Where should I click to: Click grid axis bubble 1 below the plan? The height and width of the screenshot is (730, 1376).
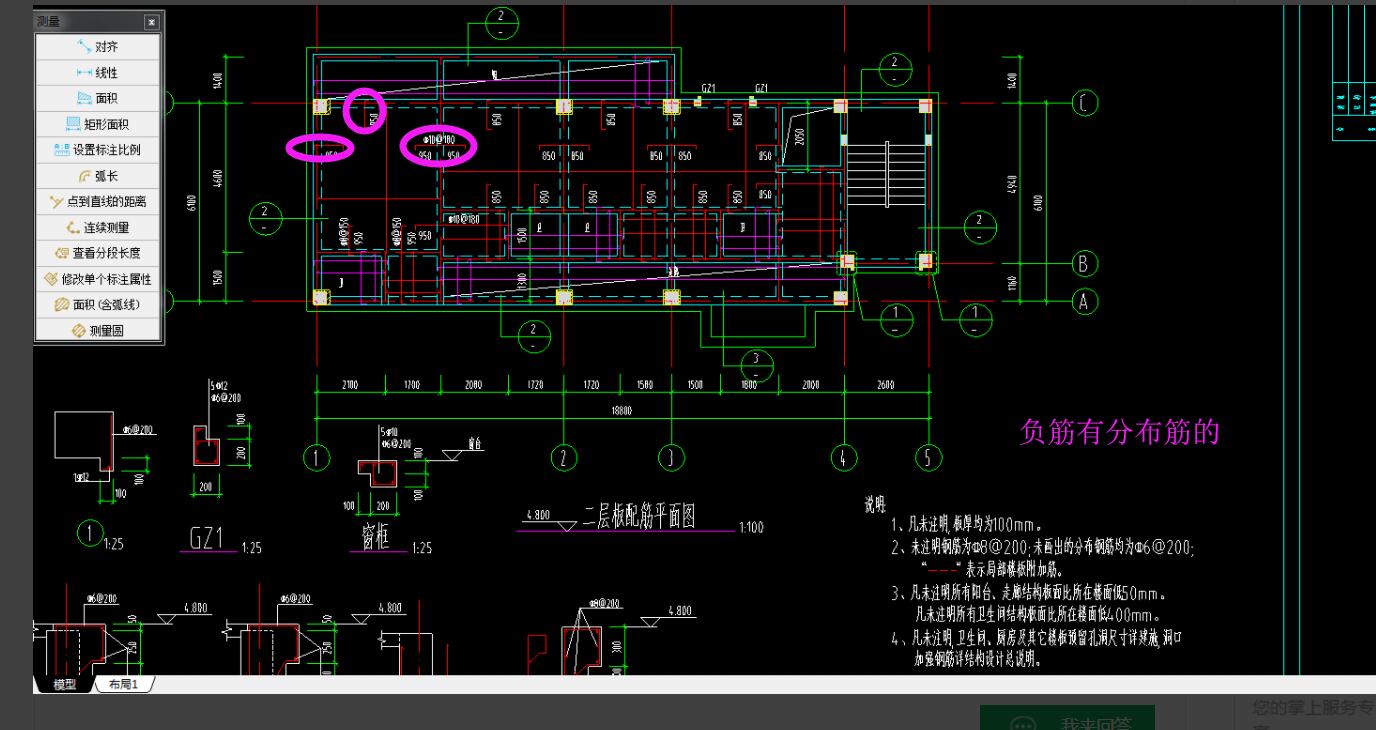(x=316, y=458)
